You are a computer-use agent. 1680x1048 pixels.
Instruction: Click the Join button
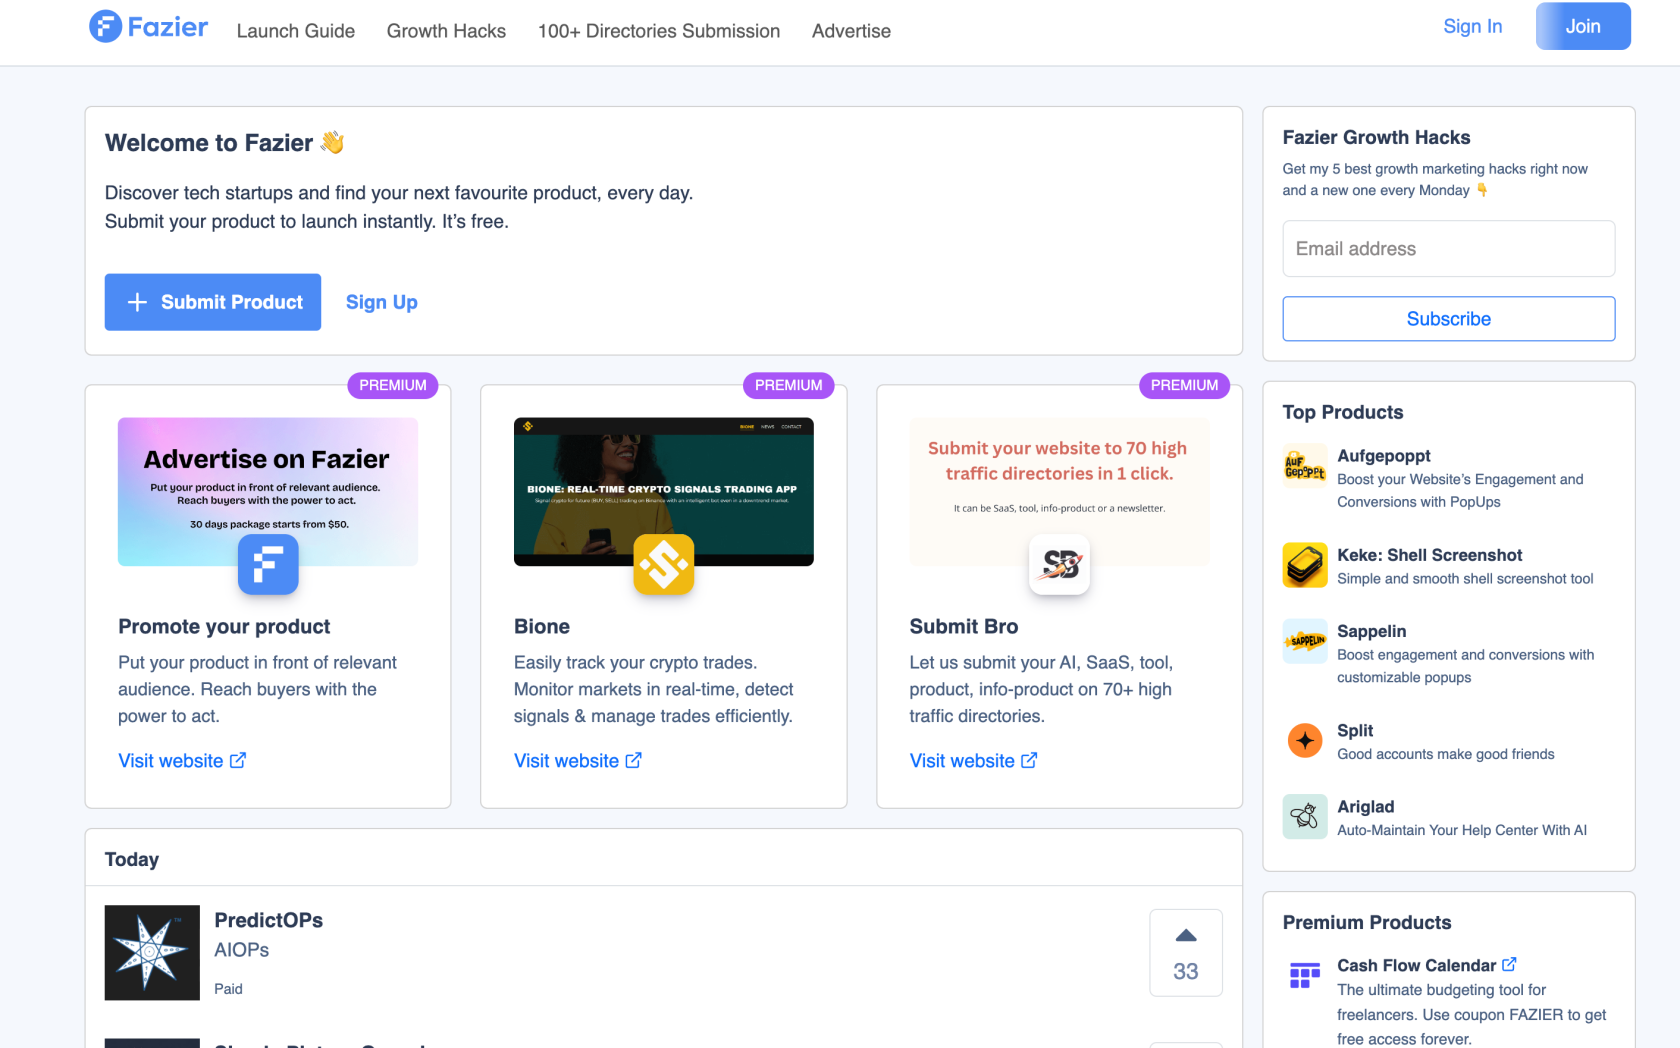point(1583,26)
